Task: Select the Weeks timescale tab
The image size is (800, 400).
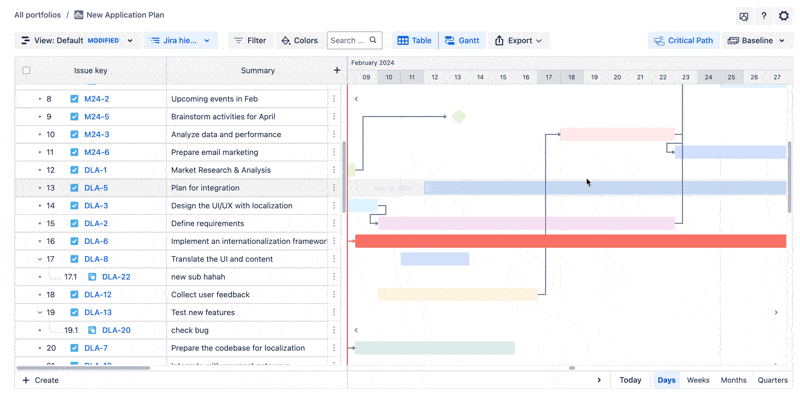Action: point(698,380)
